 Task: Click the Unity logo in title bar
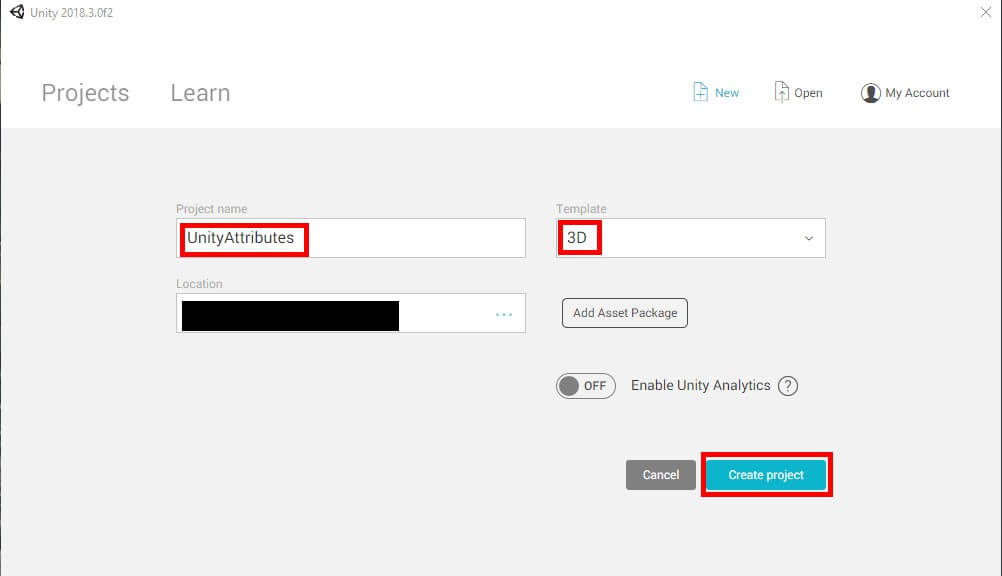17,12
